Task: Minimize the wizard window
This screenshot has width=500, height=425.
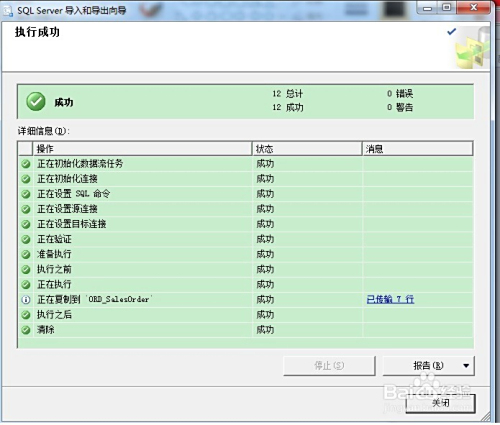Action: tap(427, 8)
